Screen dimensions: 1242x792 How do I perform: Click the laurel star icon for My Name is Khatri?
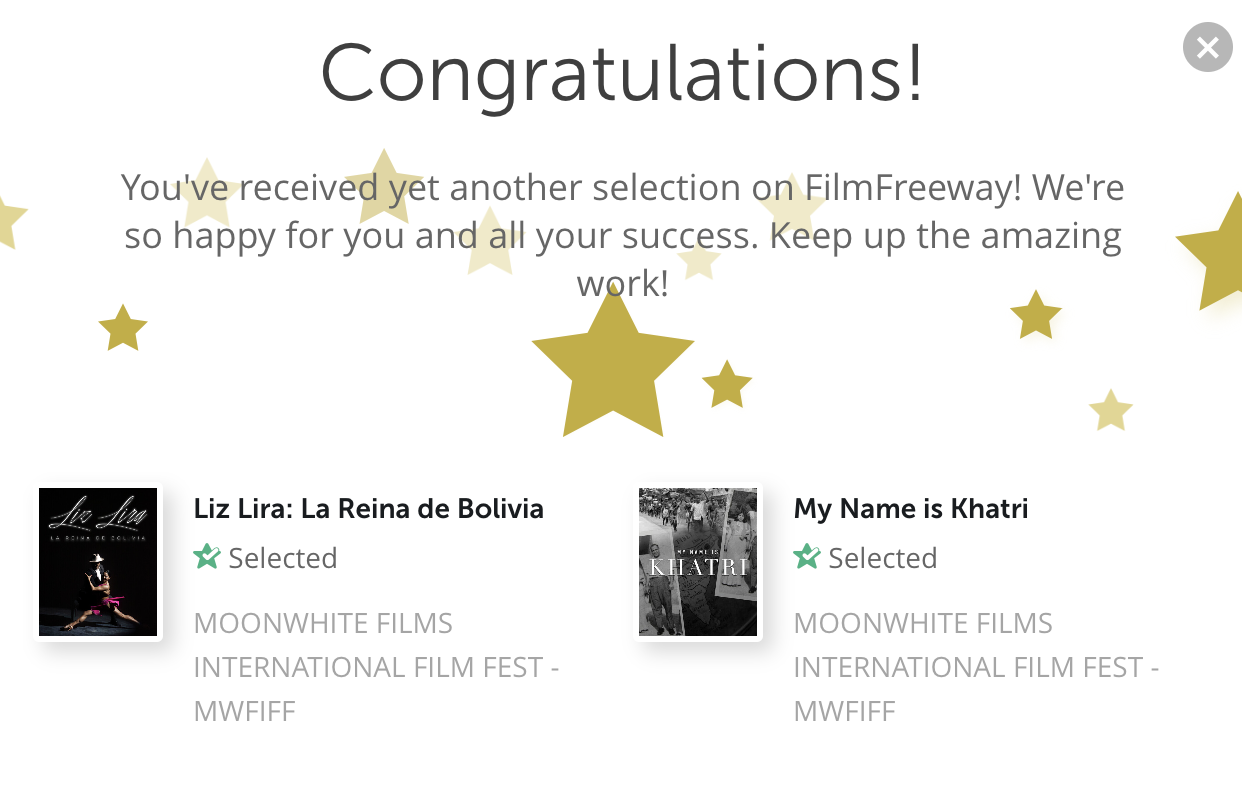click(807, 557)
